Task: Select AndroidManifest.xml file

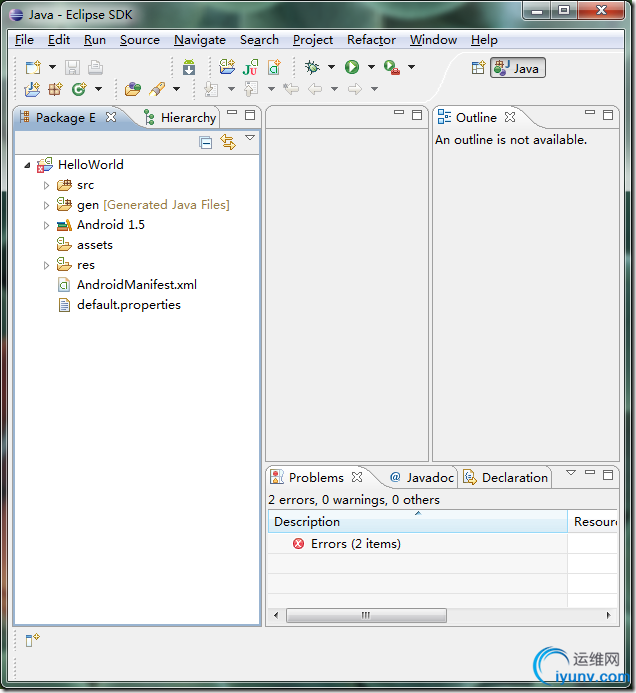Action: click(127, 285)
